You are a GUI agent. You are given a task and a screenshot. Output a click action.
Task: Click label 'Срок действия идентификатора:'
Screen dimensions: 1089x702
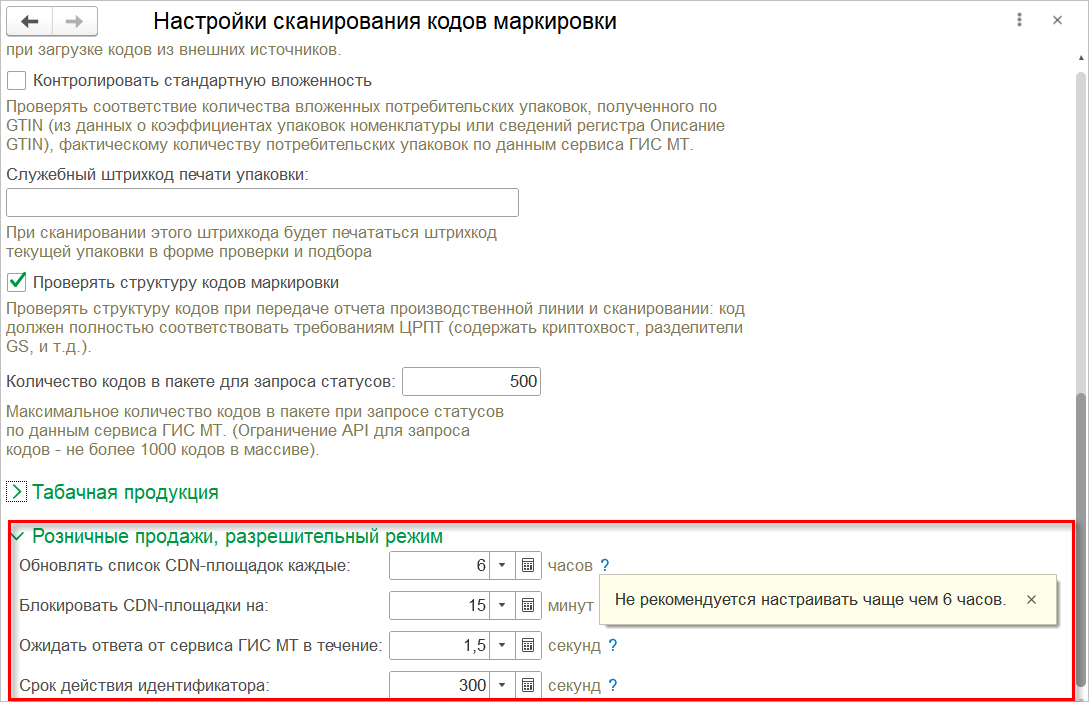click(x=144, y=685)
